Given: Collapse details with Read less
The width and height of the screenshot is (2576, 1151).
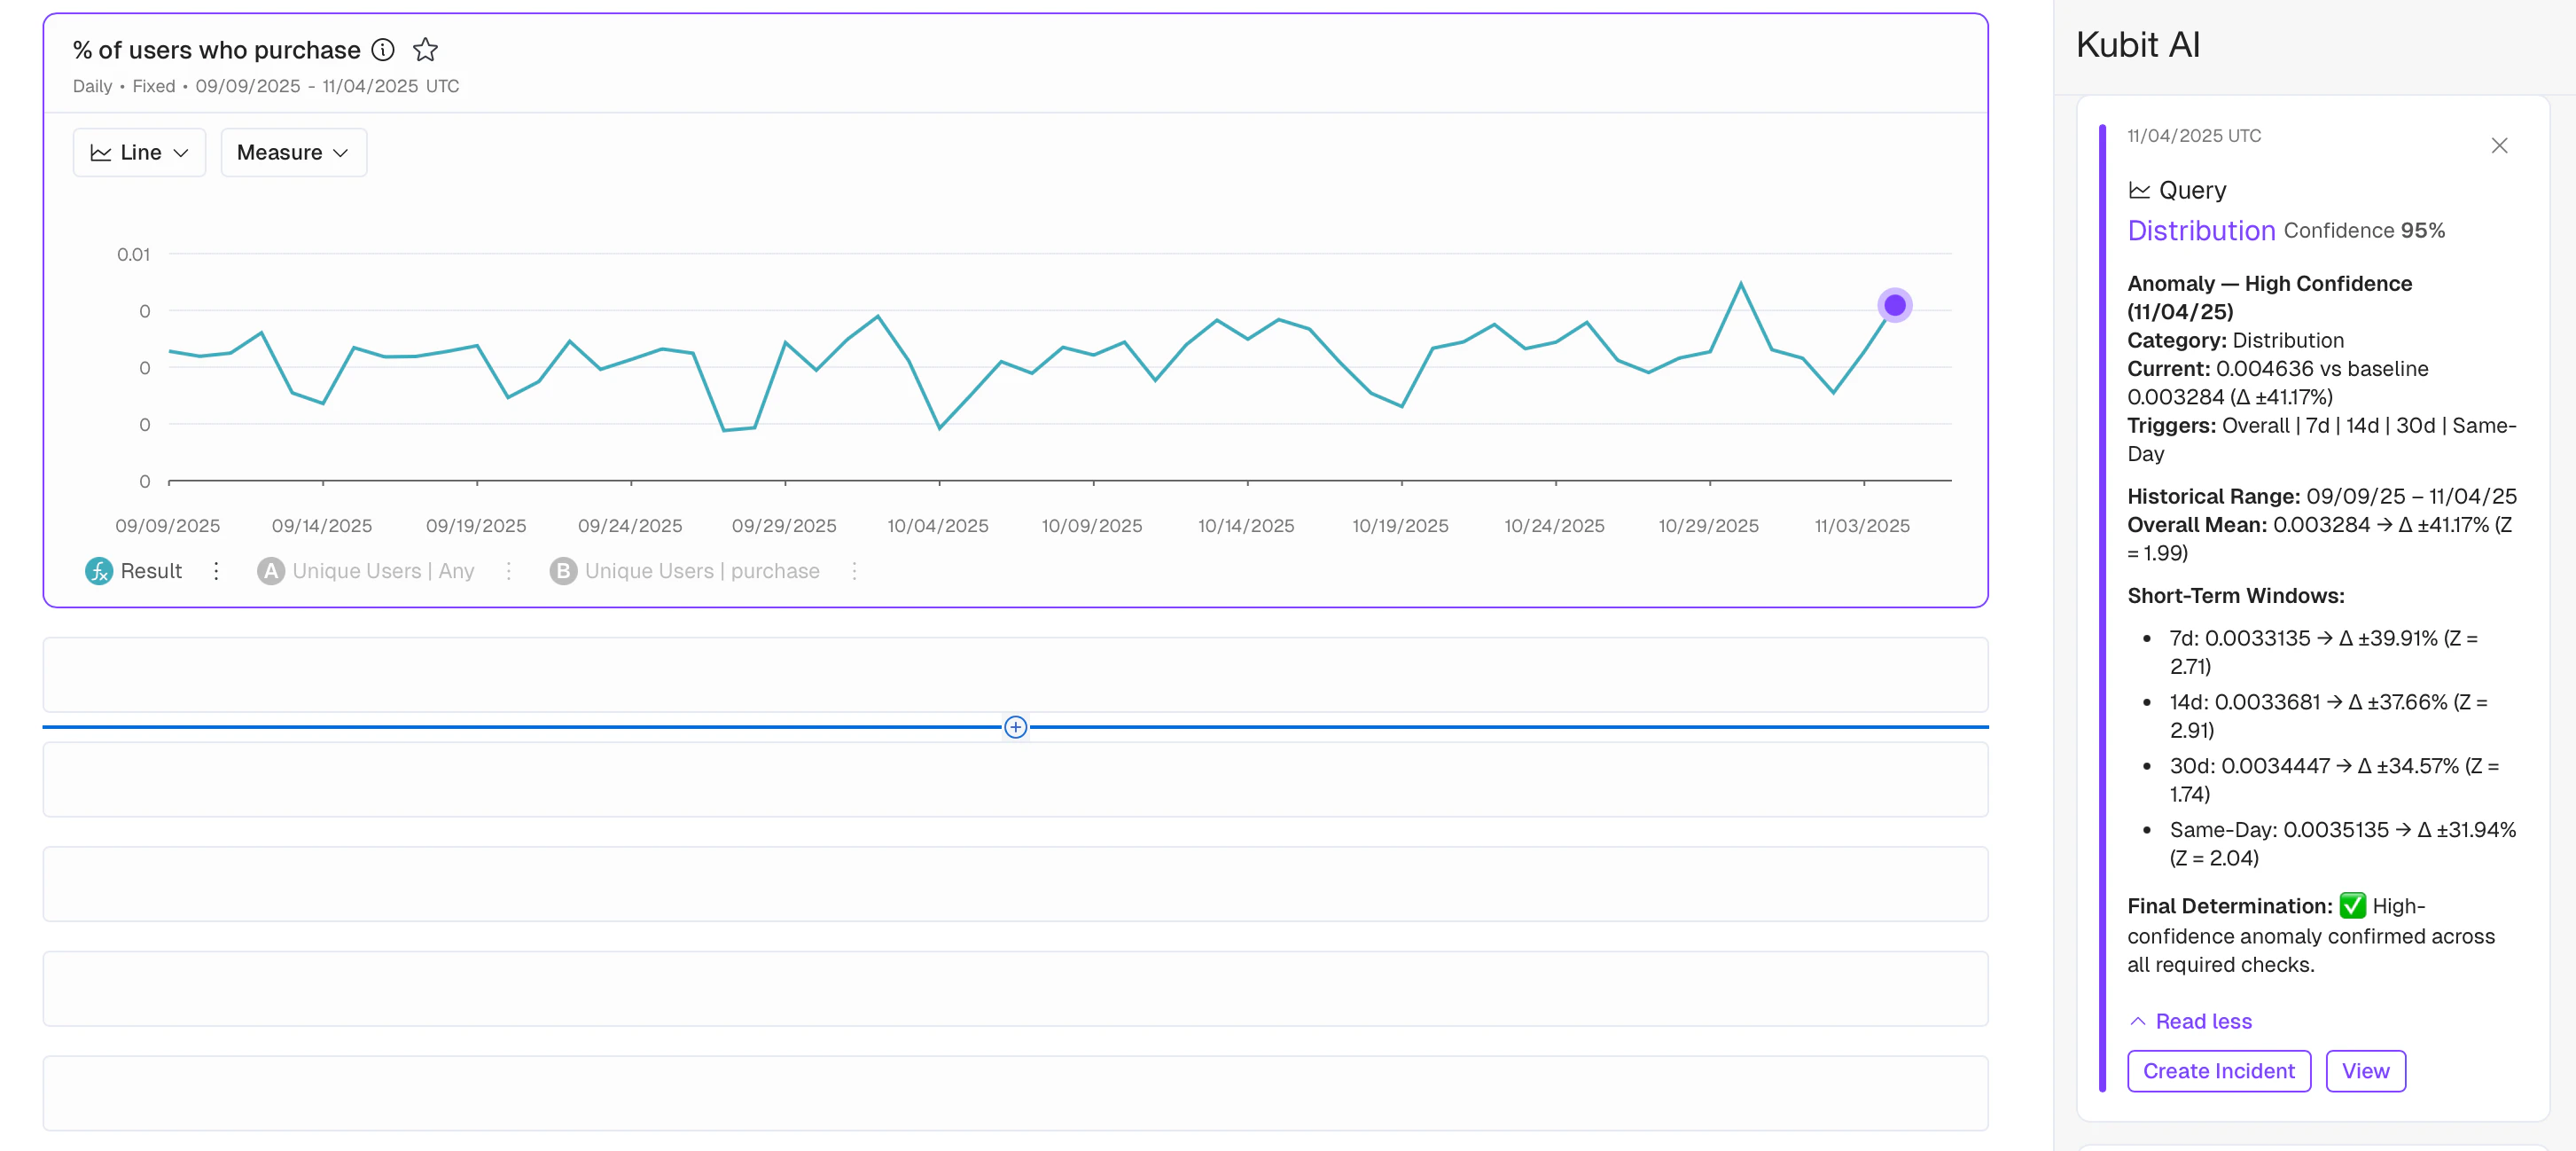Looking at the screenshot, I should click(x=2202, y=1021).
